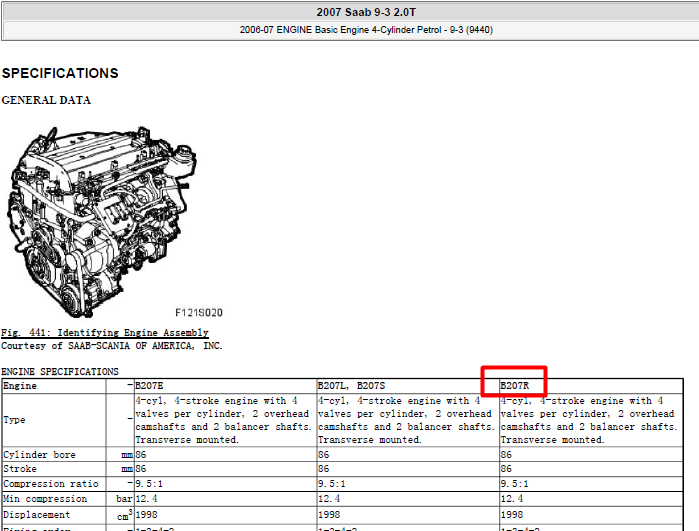Open the 'Fig. 441: Identifying Engine Assembly' link
The width and height of the screenshot is (699, 531).
105,333
